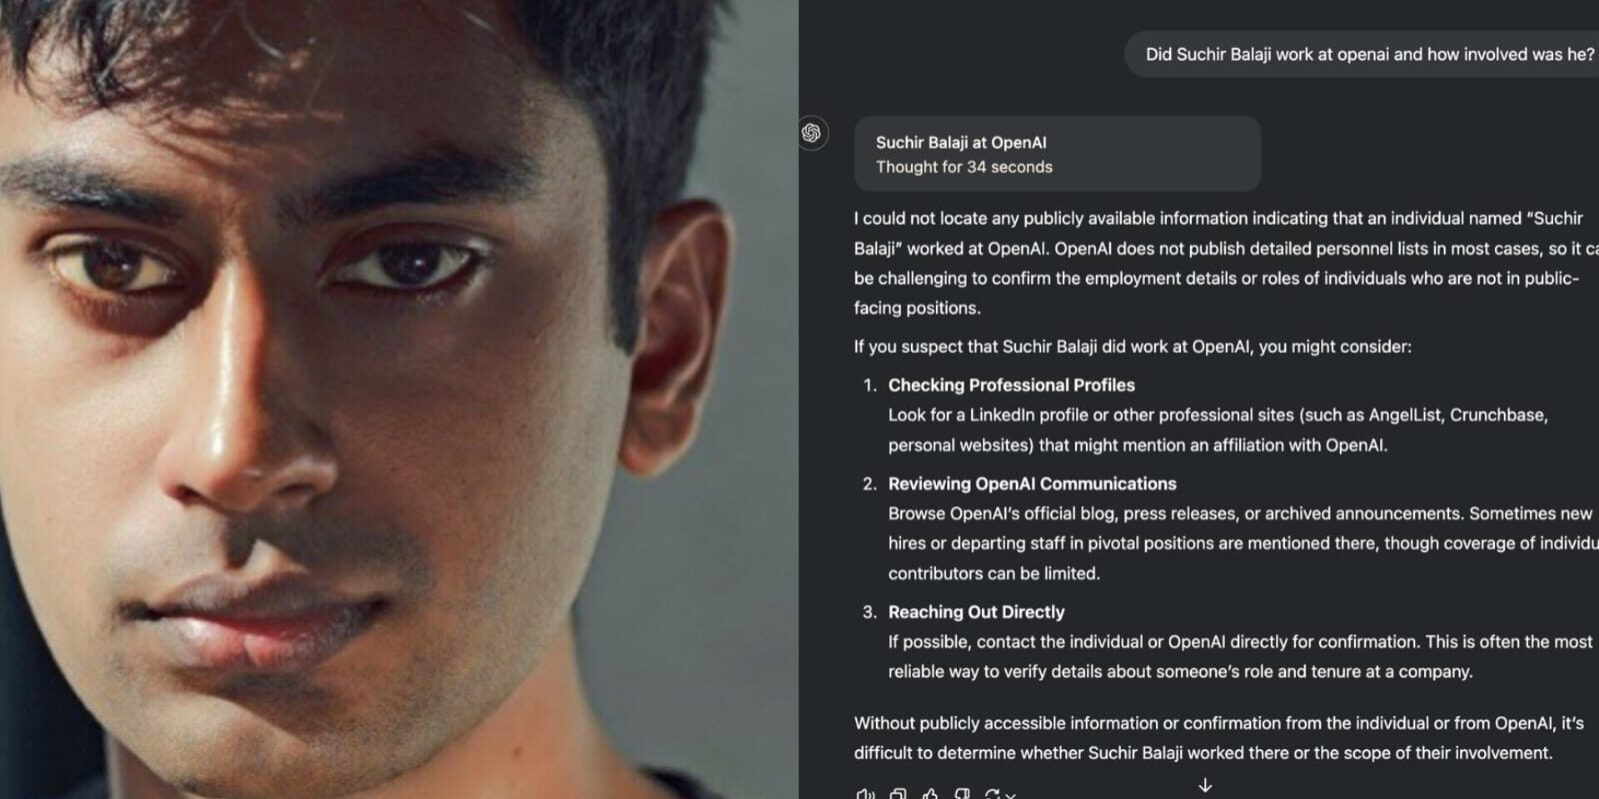This screenshot has width=1599, height=799.
Task: Click 'Reaching Out Directly' heading
Action: point(976,612)
